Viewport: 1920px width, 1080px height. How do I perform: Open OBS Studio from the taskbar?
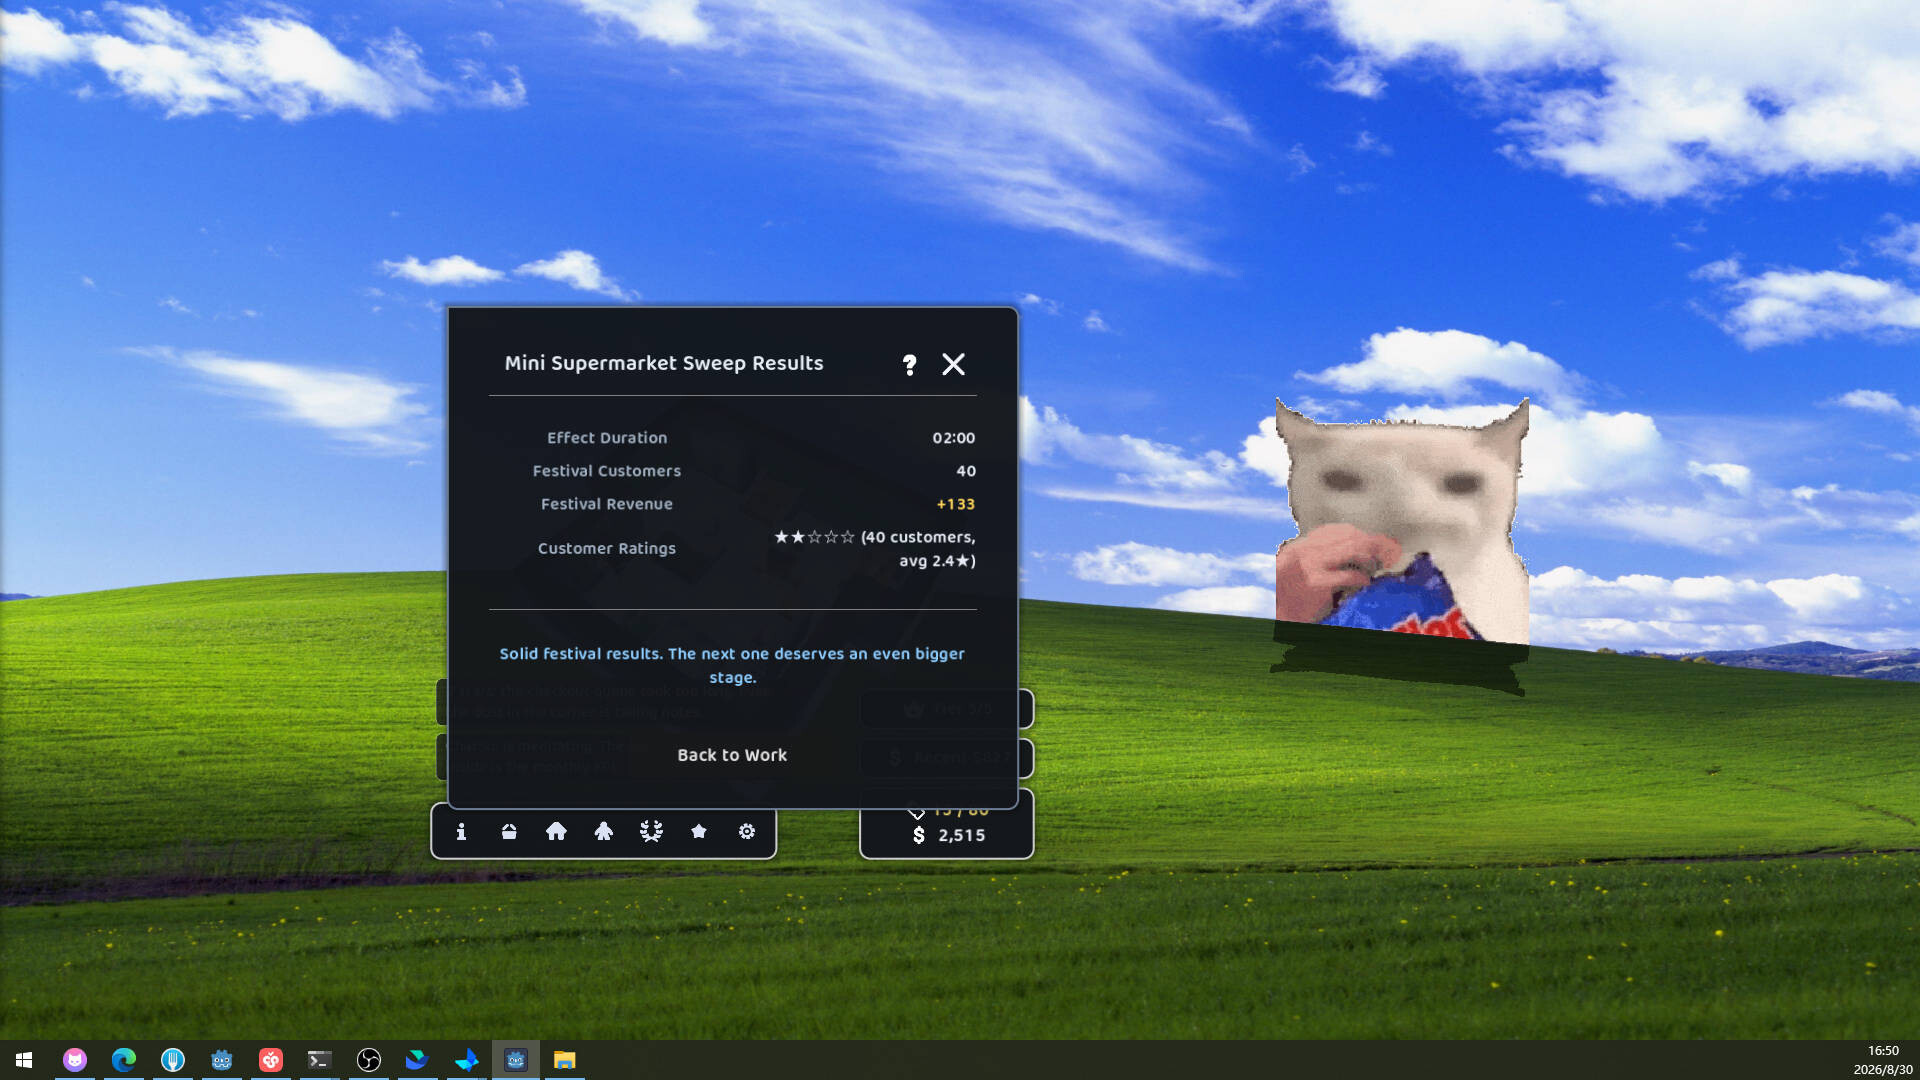(369, 1060)
